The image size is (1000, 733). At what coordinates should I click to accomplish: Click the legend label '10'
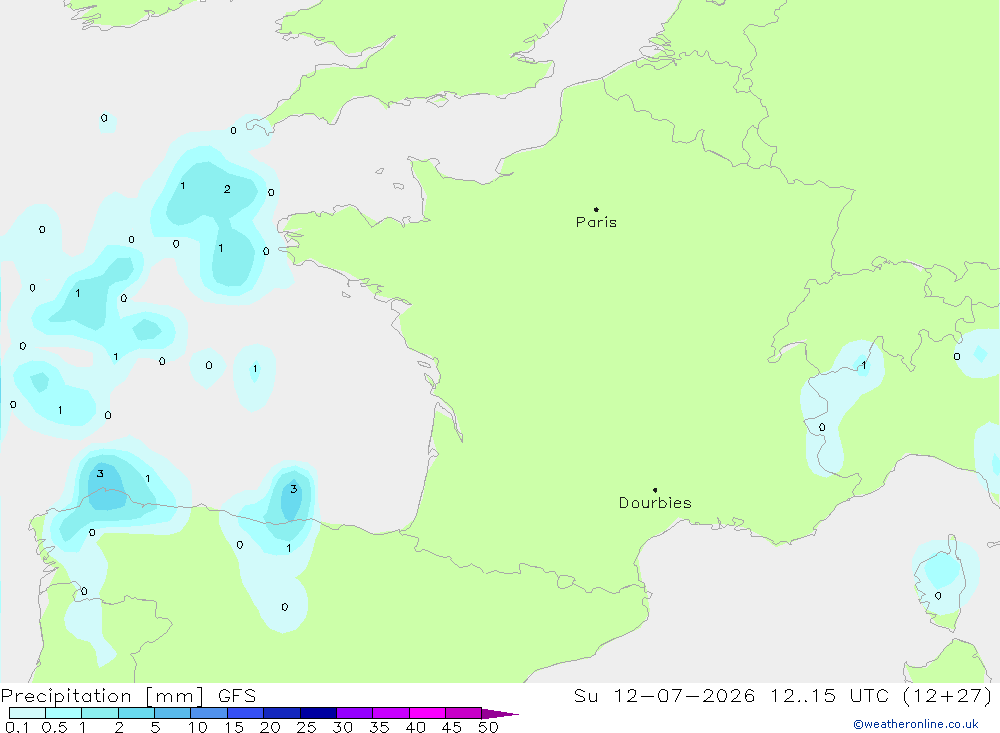click(198, 727)
